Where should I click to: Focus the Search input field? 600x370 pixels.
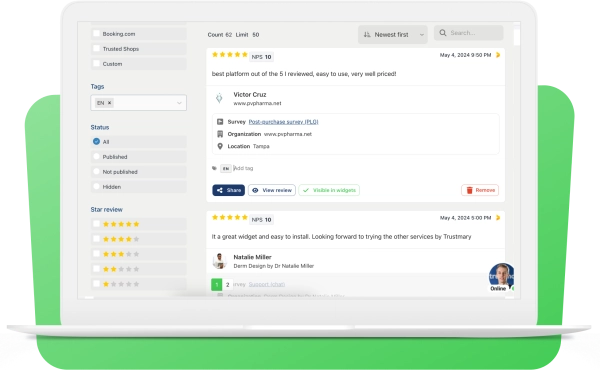point(468,33)
